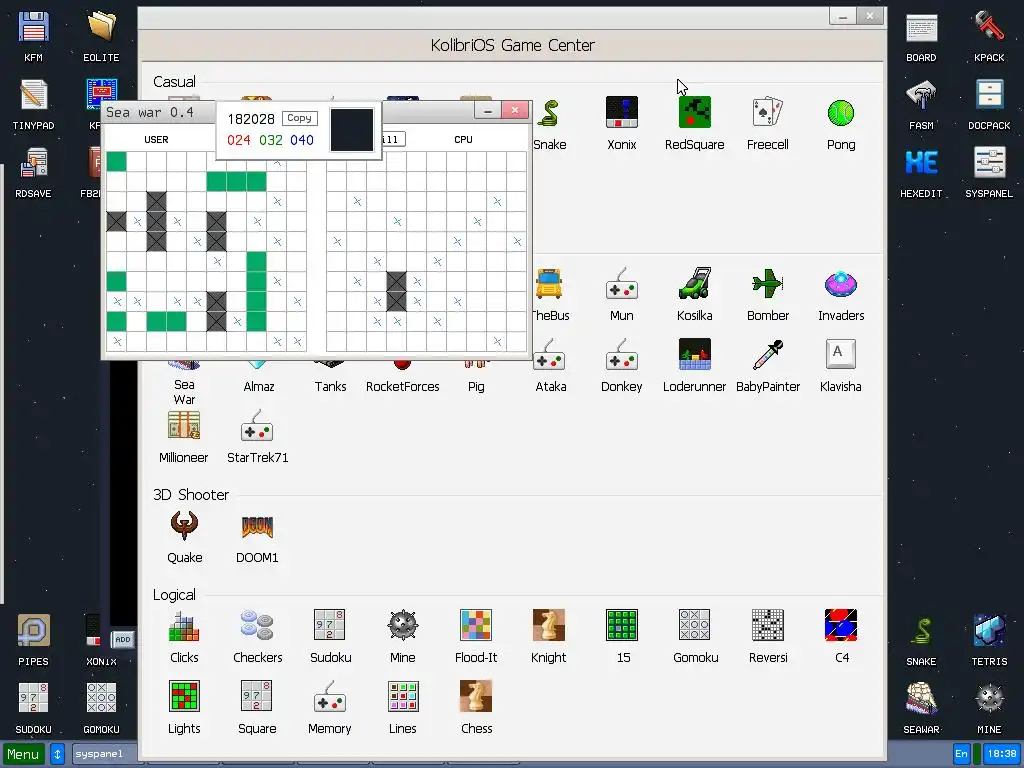Screen dimensions: 1024x768
Task: Open Sudoku in Game Center
Action: click(x=330, y=637)
